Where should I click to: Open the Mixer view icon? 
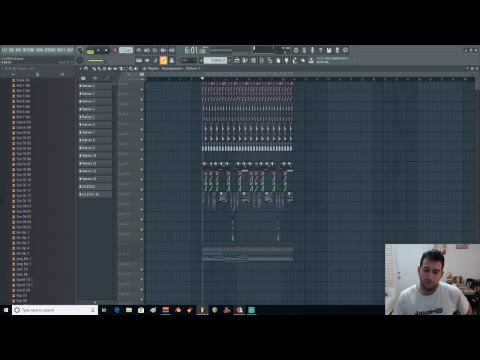point(262,60)
